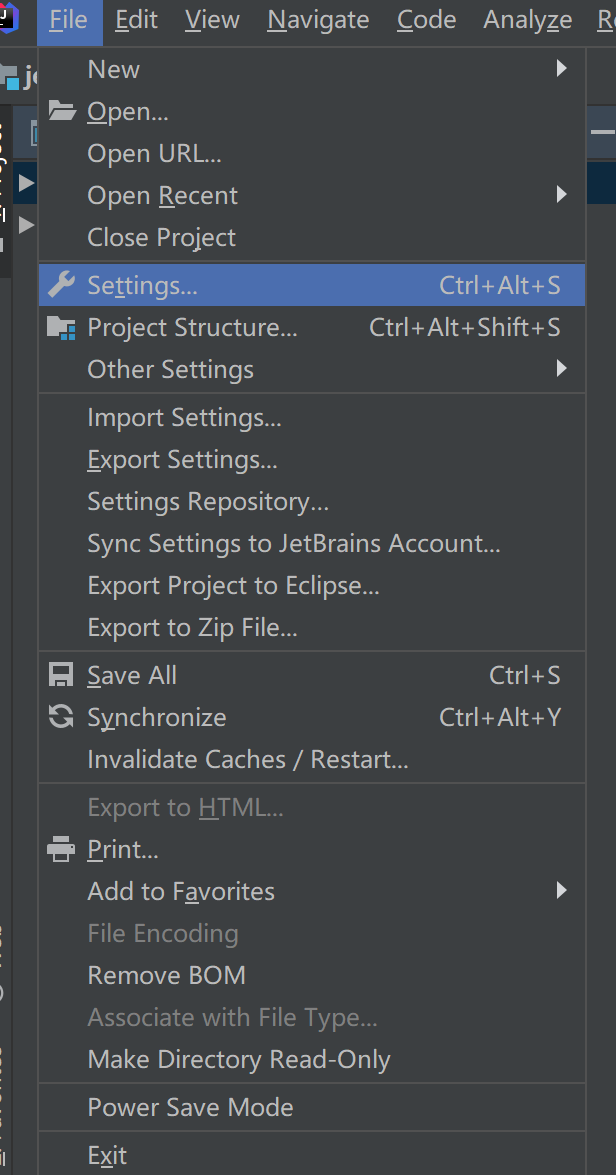Screen dimensions: 616x1175
Task: Exit the application via Exit
Action: point(107,1155)
